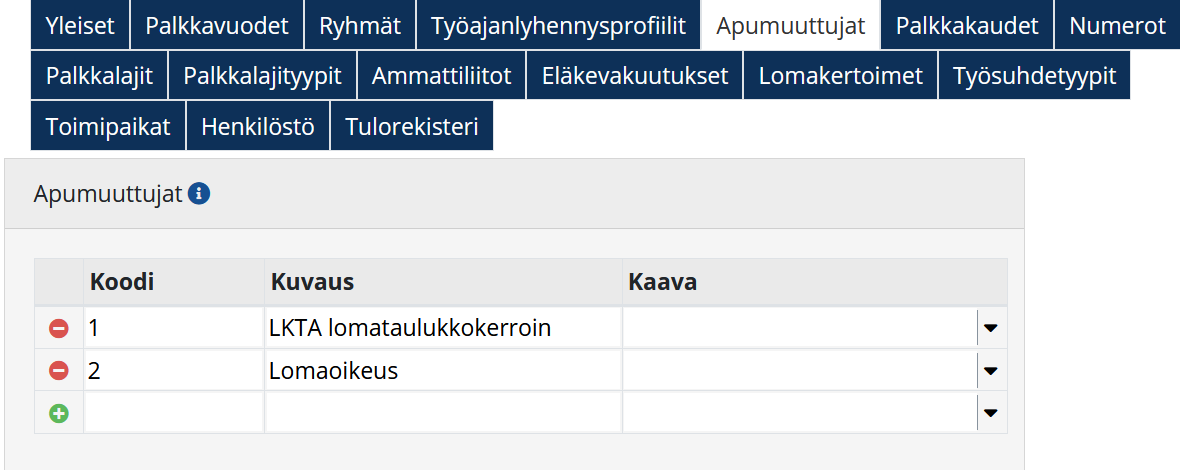Open the Ammattiliitot tab
The height and width of the screenshot is (470, 1180).
pos(441,75)
